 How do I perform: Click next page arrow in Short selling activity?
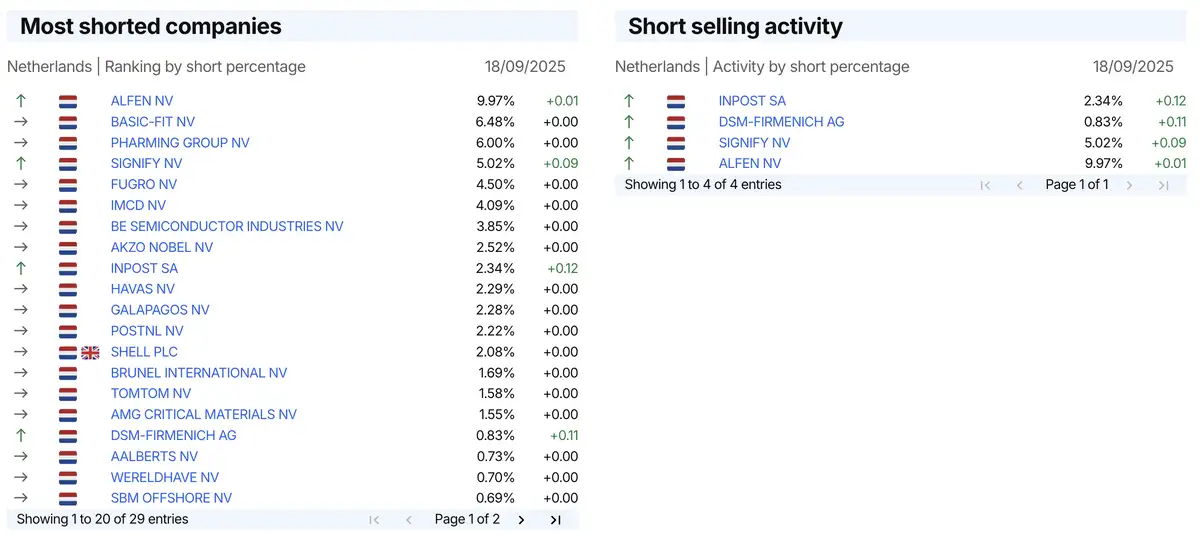tap(1129, 185)
